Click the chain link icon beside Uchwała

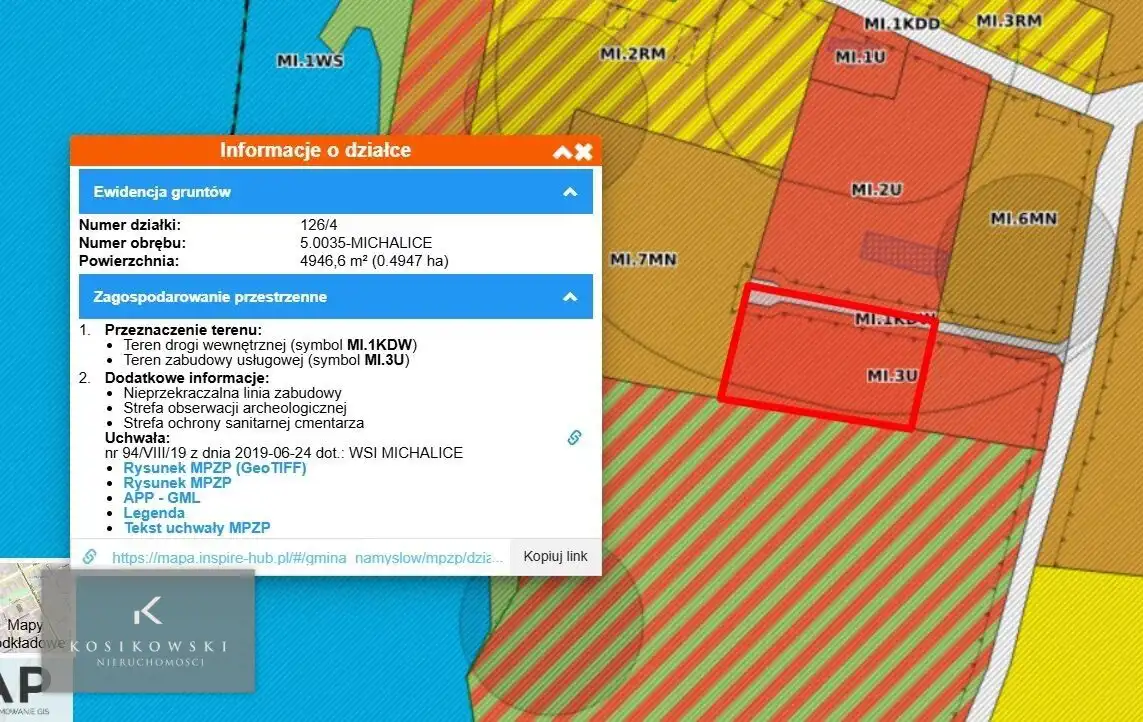pos(574,437)
